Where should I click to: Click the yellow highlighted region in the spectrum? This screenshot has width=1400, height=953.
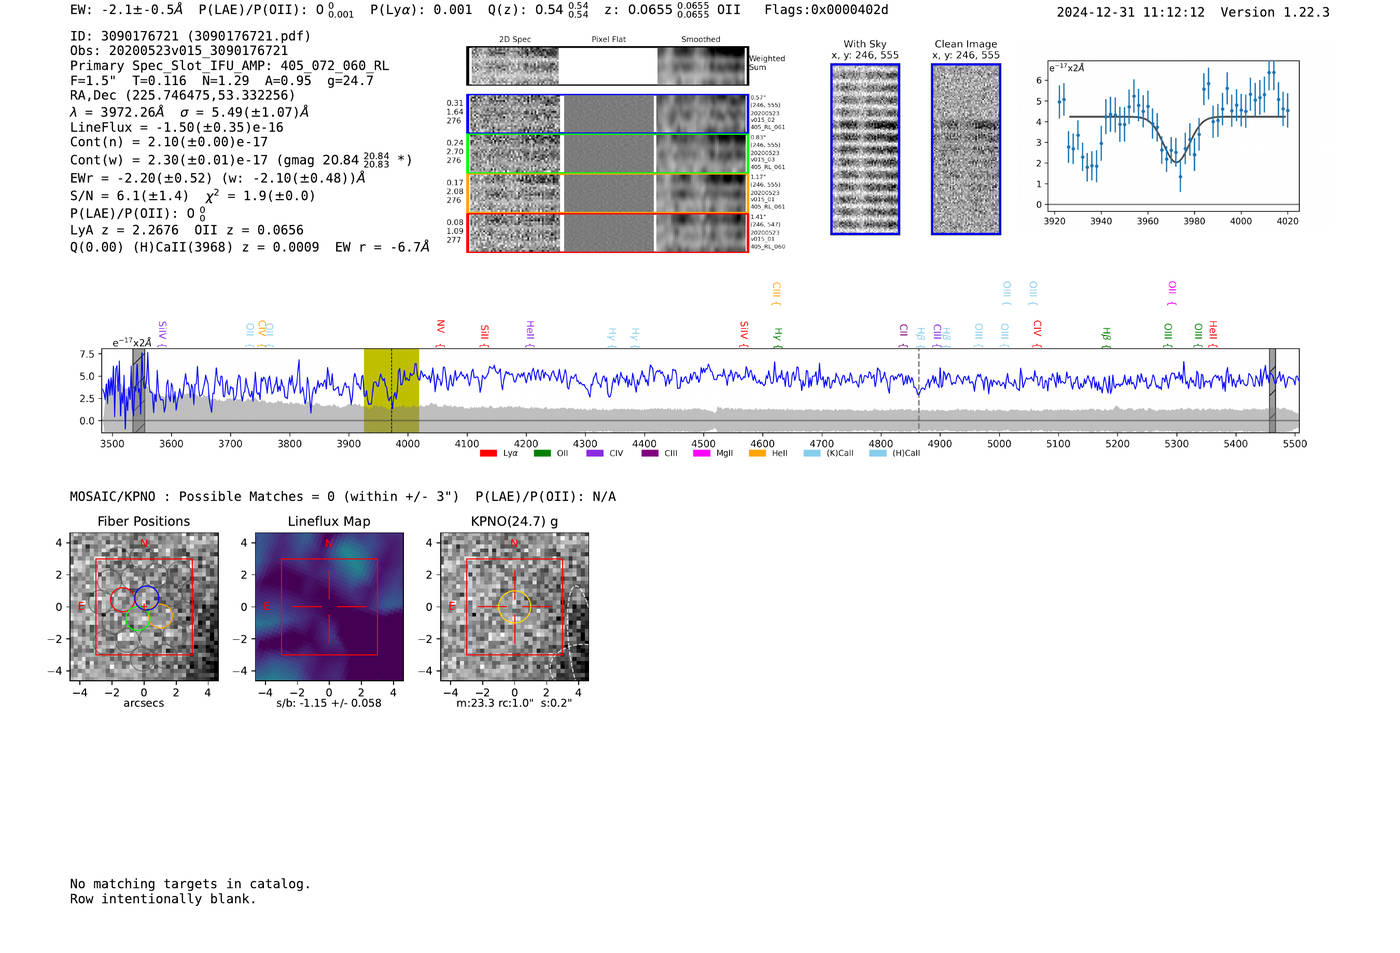(x=391, y=390)
